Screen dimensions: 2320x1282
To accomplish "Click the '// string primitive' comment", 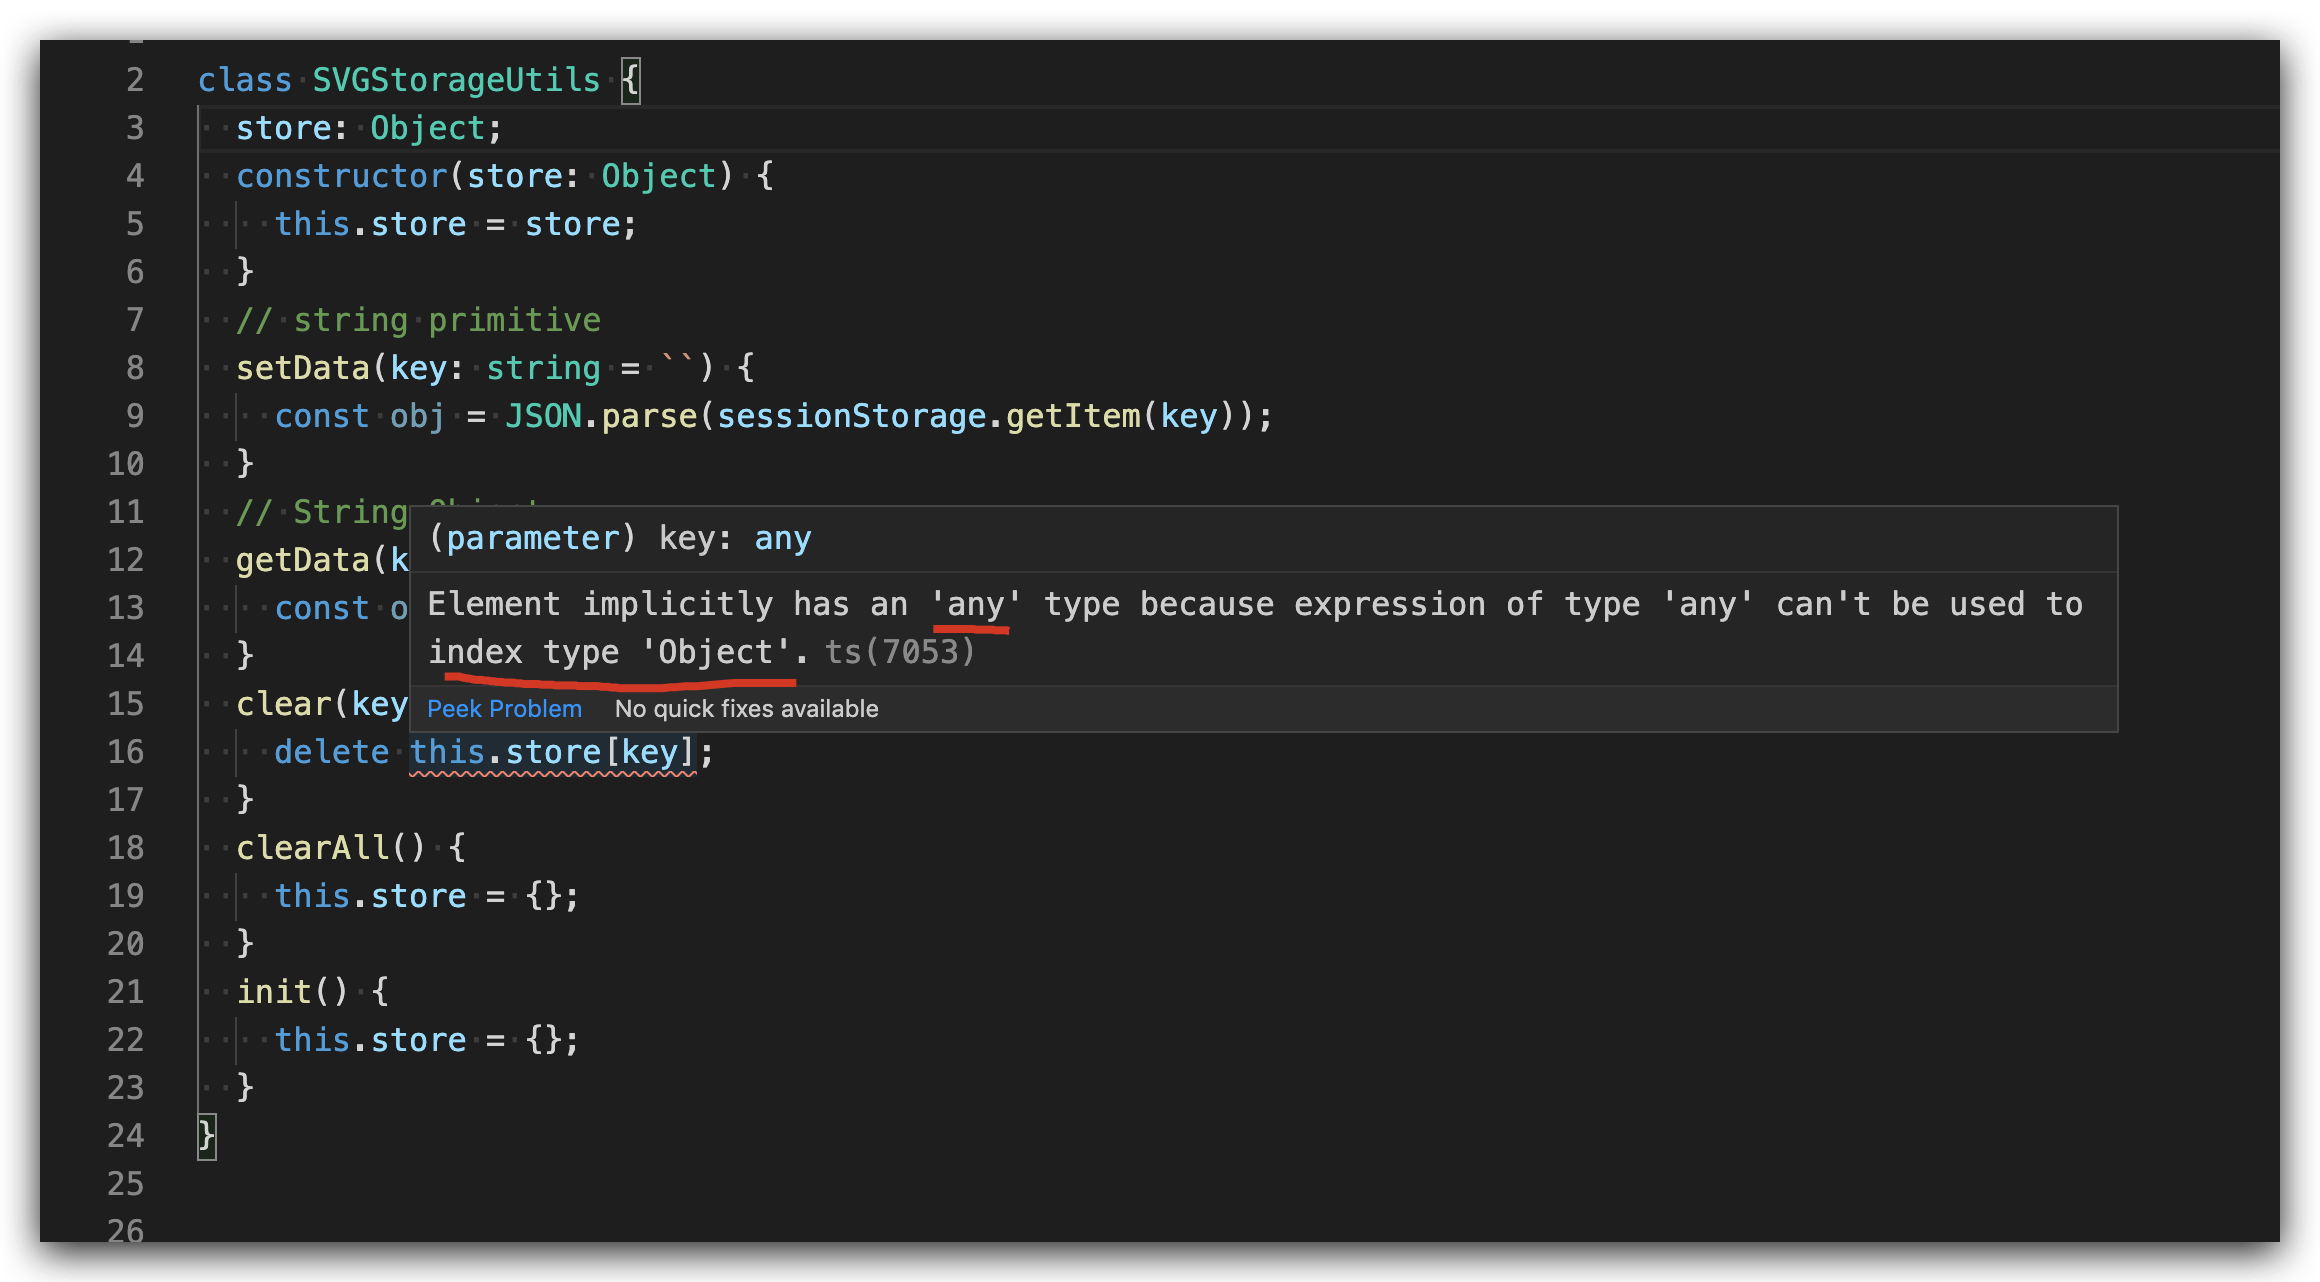I will (x=418, y=320).
